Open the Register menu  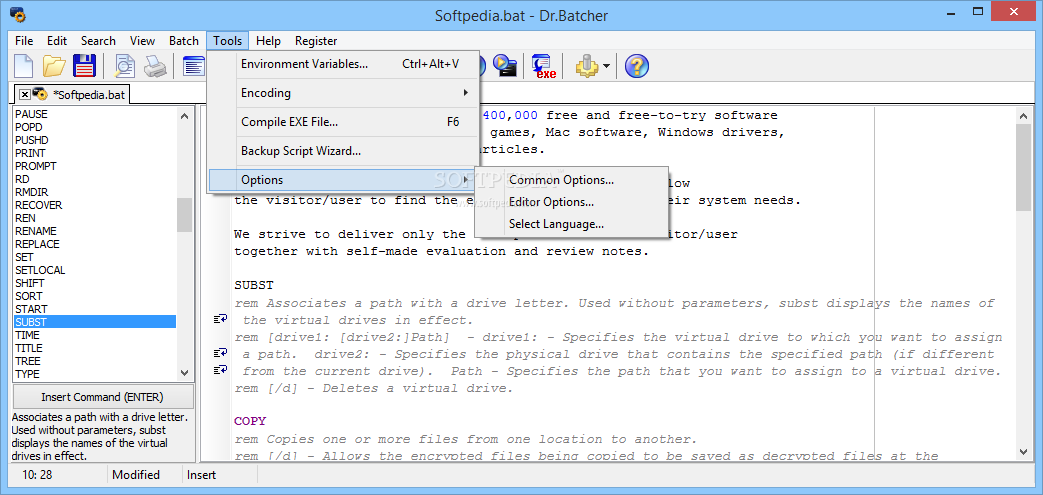(x=316, y=41)
